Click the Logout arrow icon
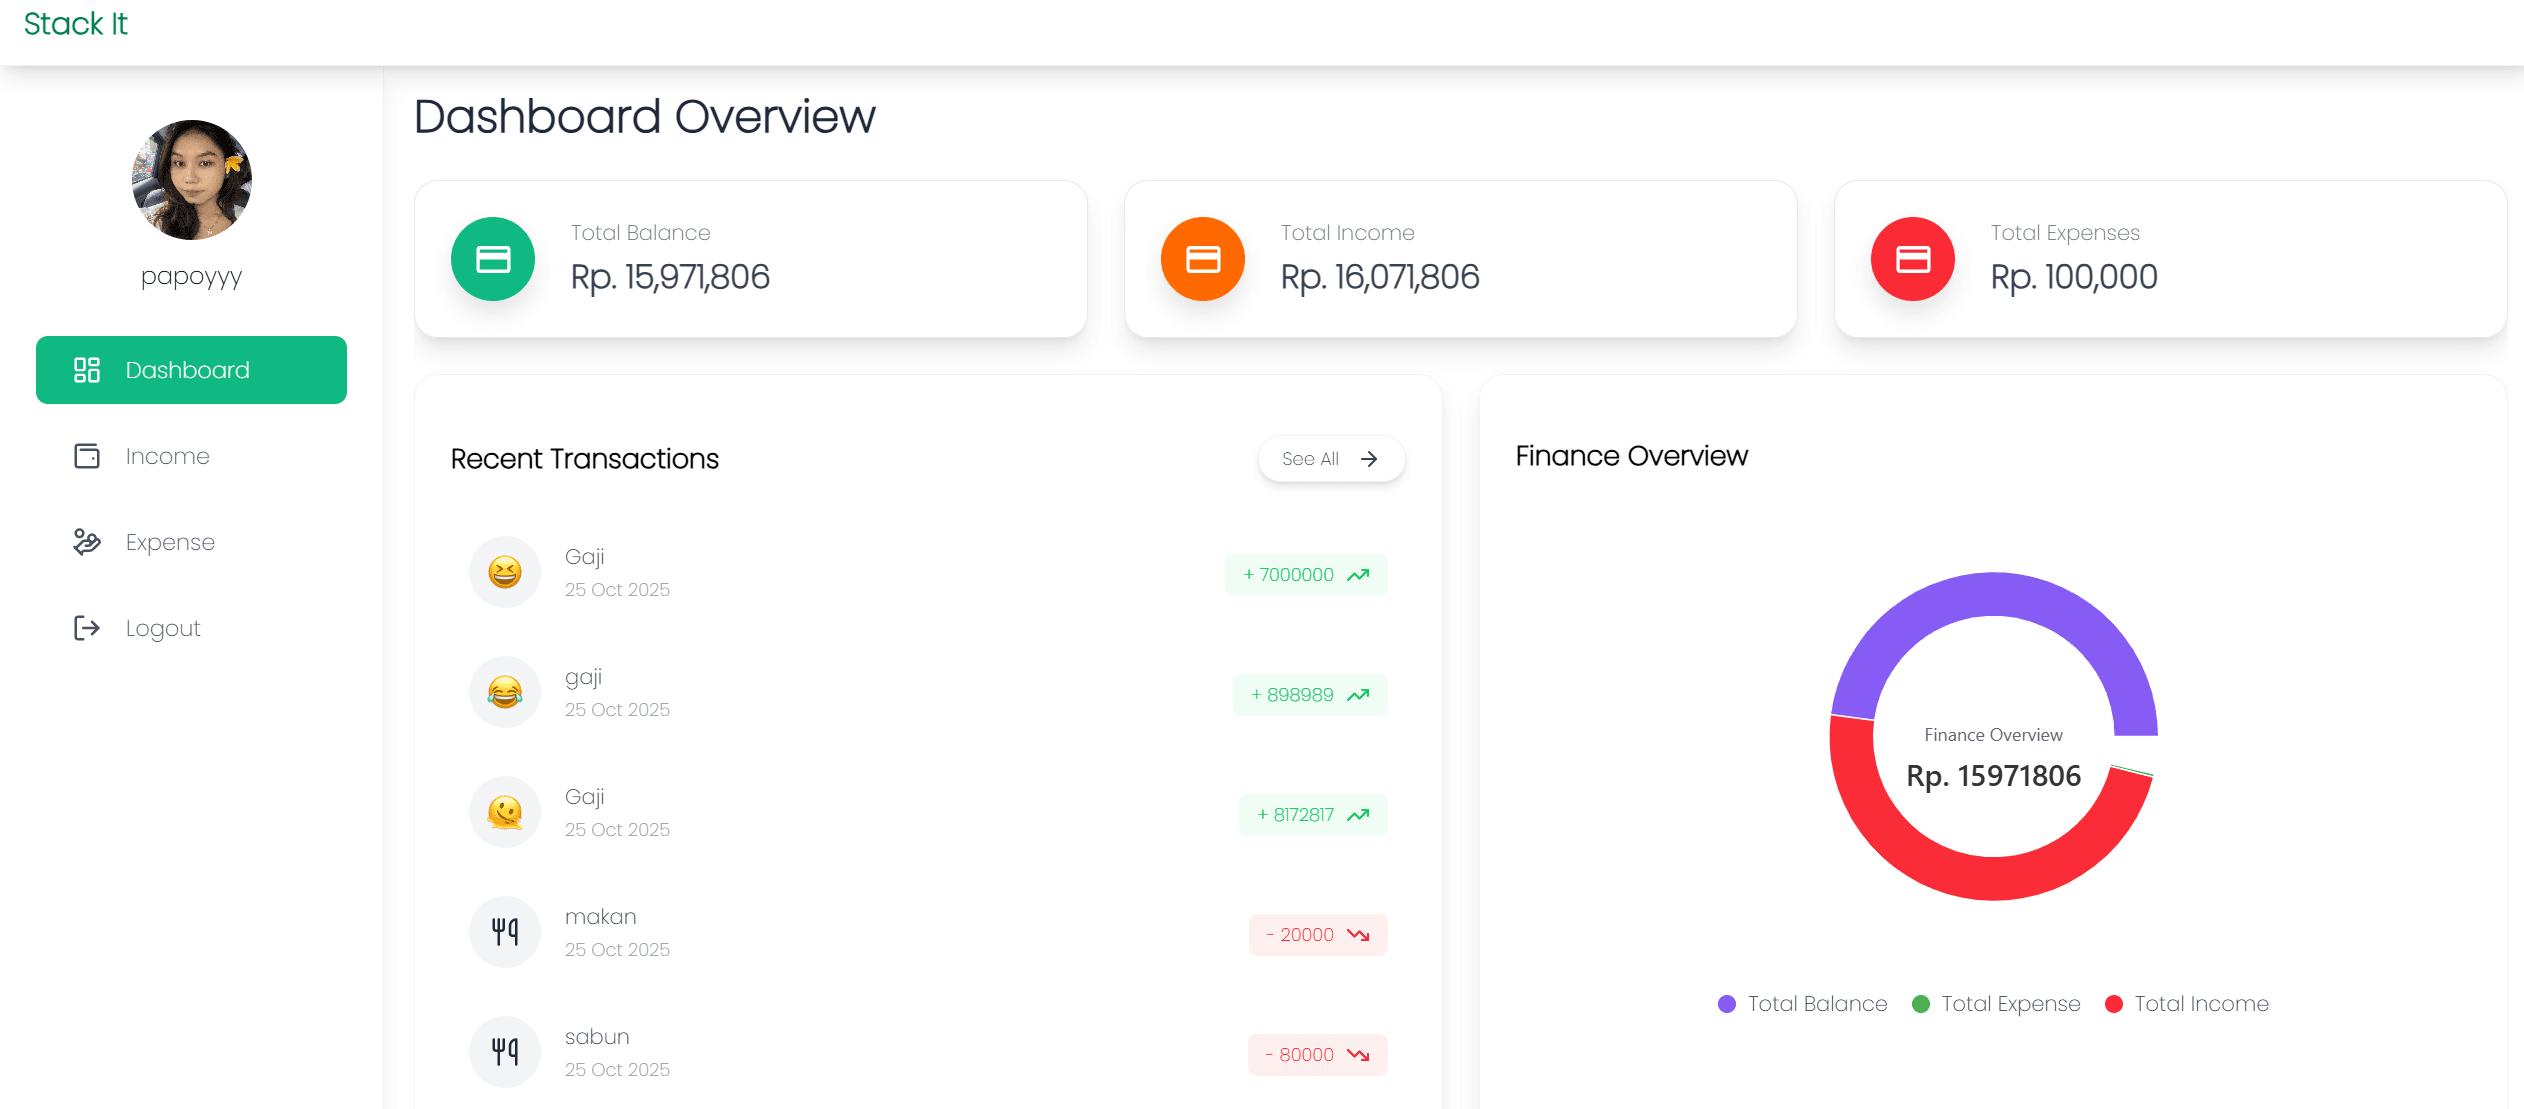Viewport: 2524px width, 1109px height. pos(87,628)
